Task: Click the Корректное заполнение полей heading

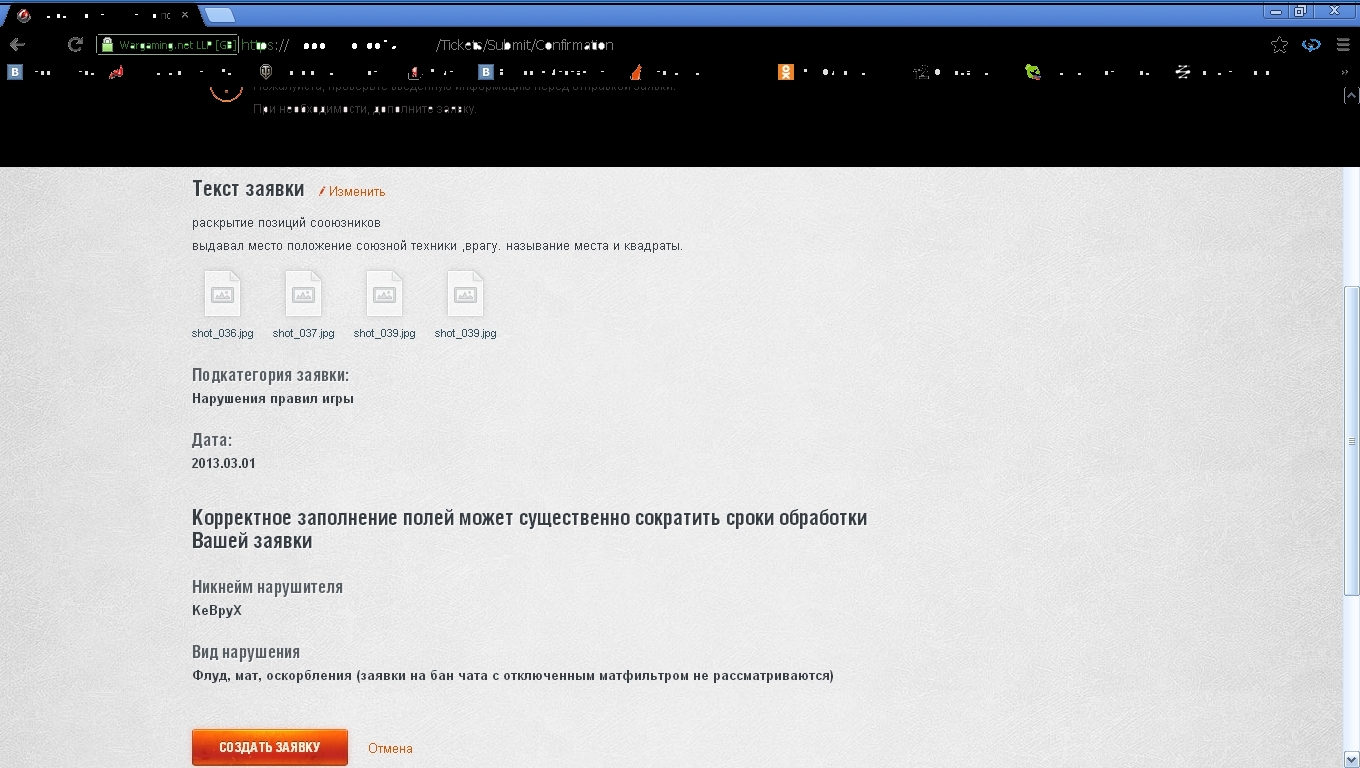Action: click(529, 529)
